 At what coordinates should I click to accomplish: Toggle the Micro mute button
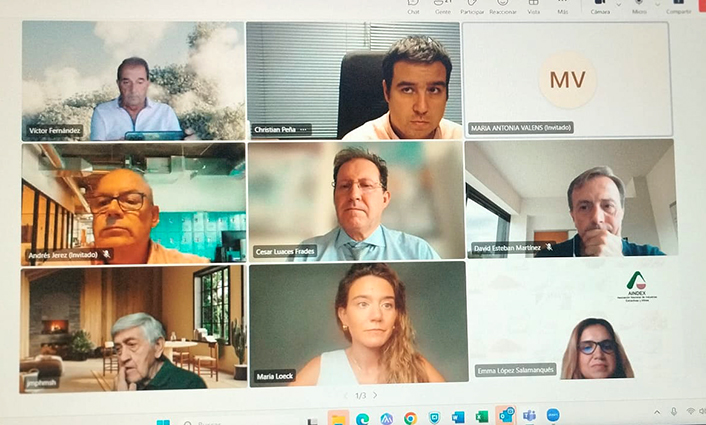[x=639, y=7]
